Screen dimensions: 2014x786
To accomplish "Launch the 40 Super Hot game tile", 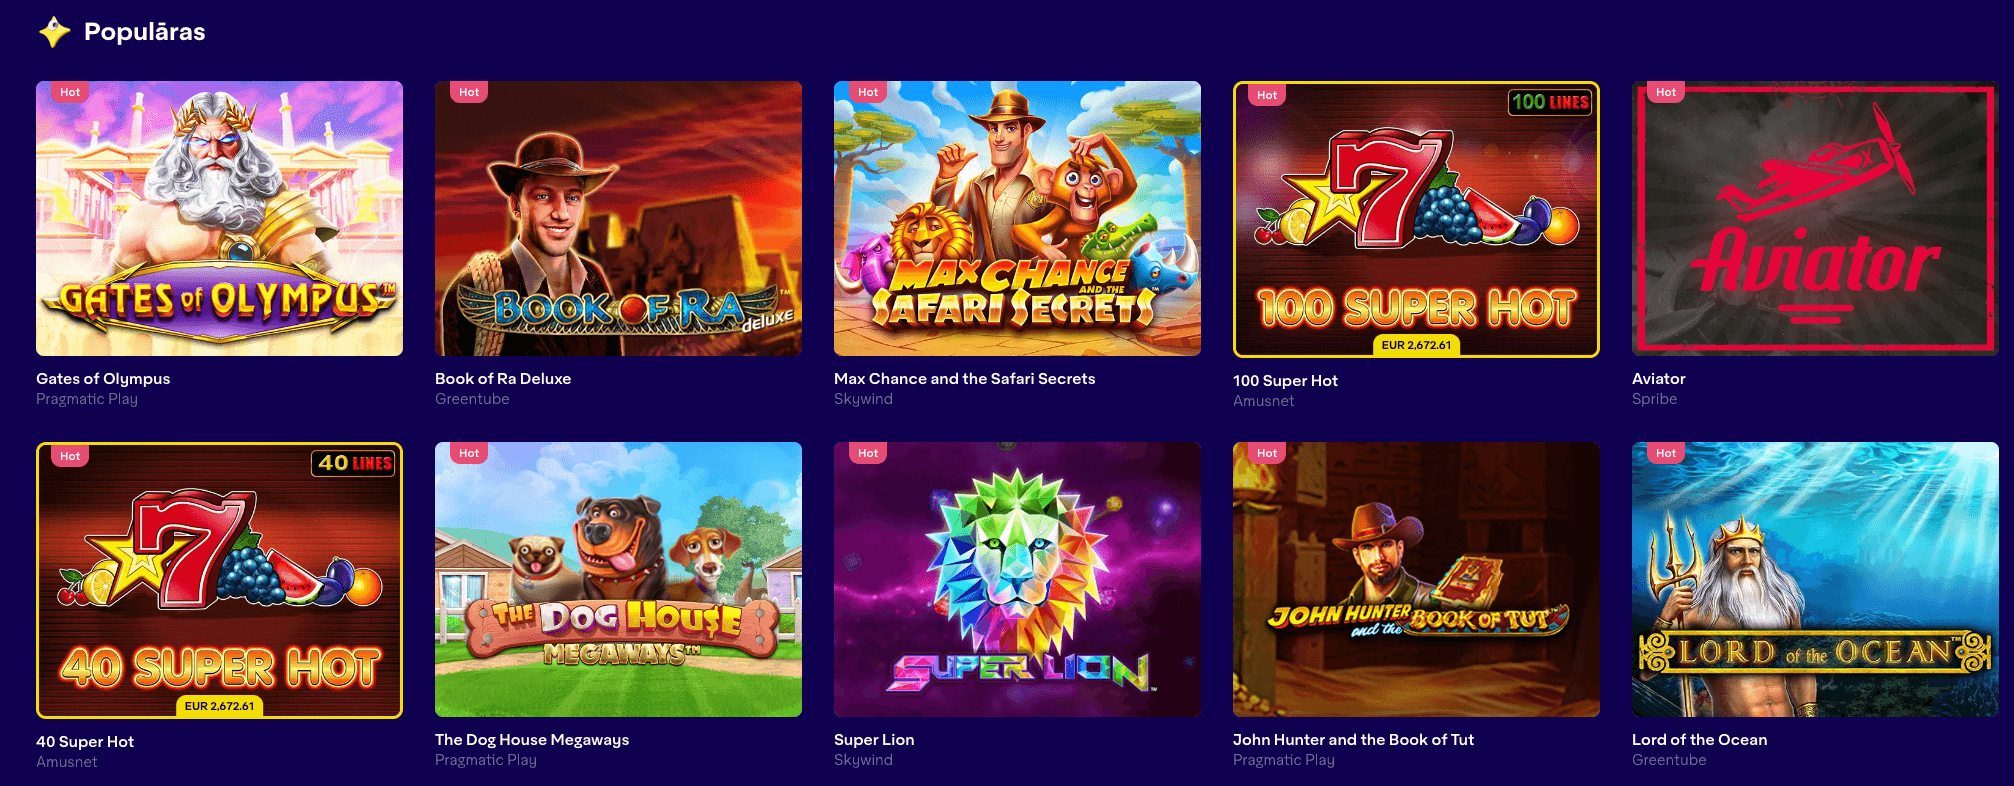I will click(219, 580).
